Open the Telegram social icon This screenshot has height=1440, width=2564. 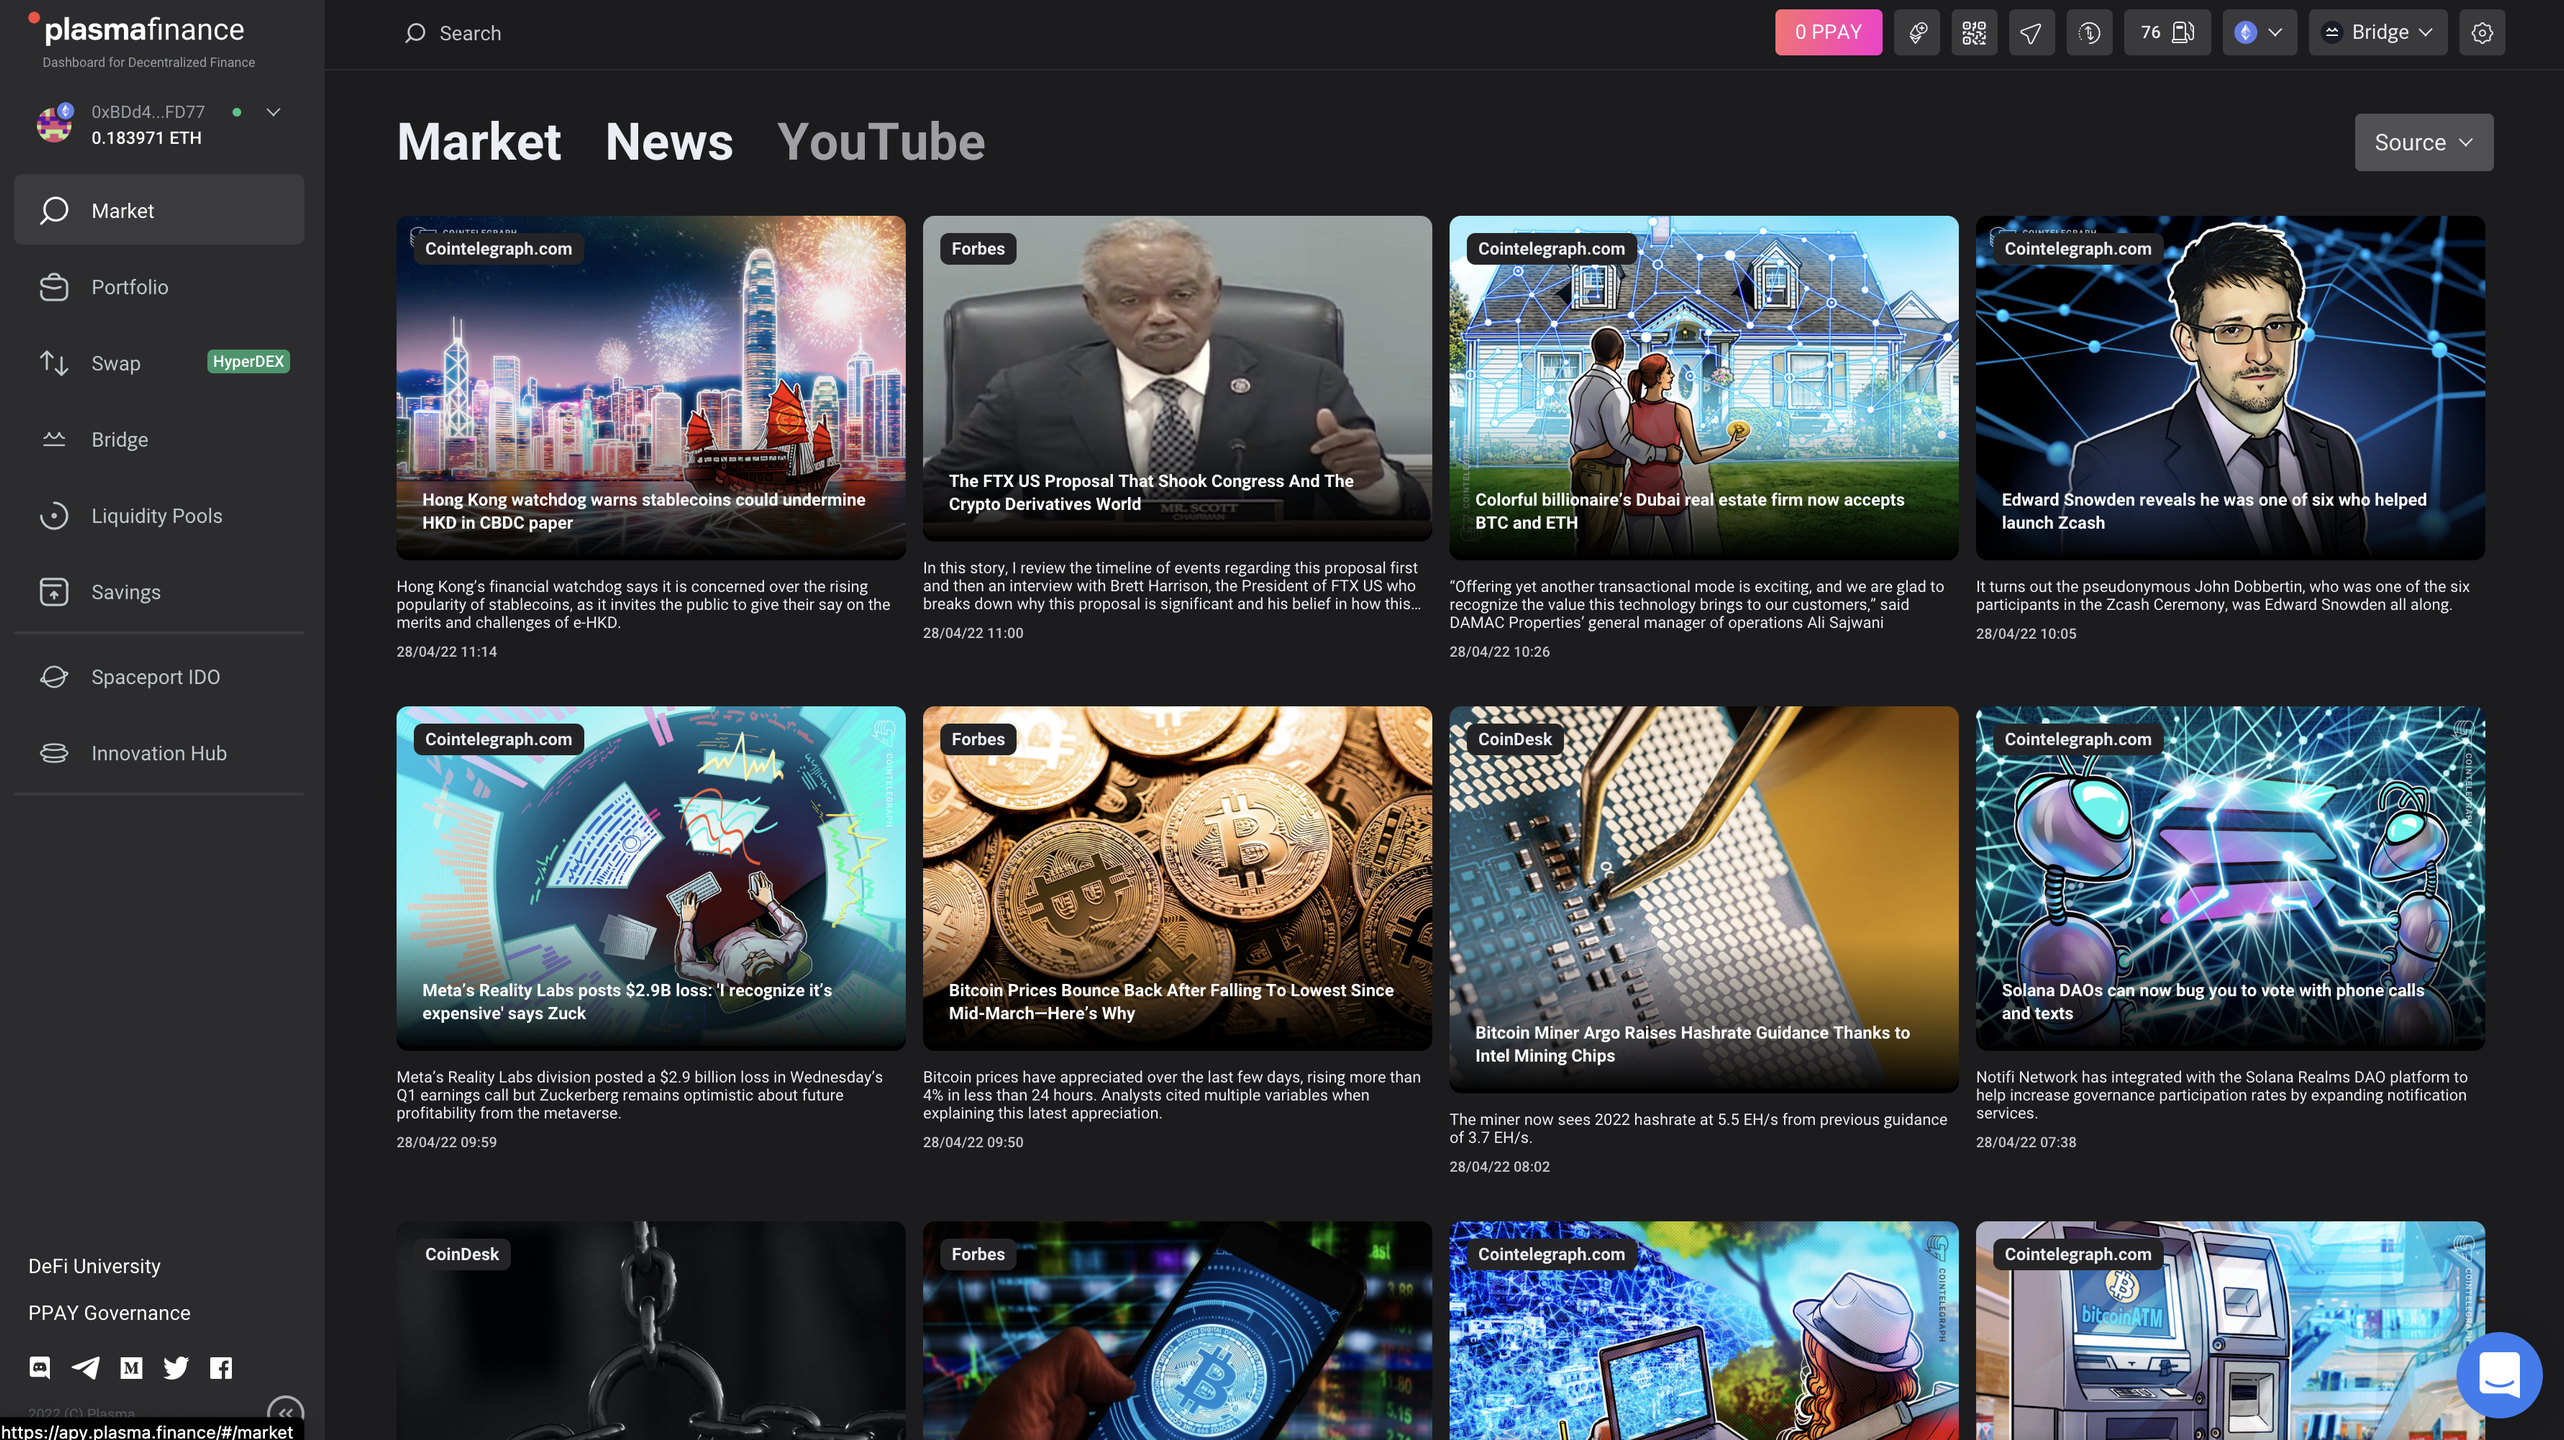pos(86,1367)
